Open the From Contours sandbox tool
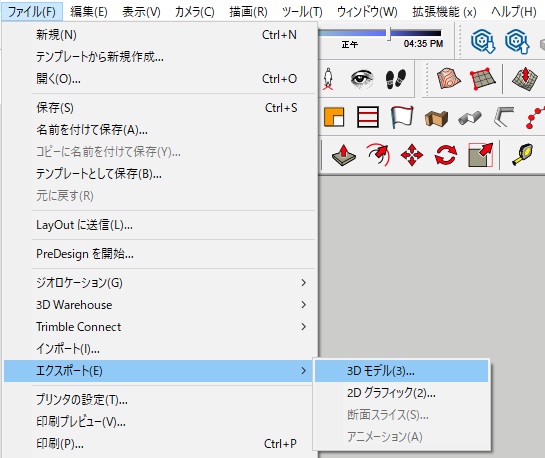Viewport: 545px width, 458px height. pyautogui.click(x=448, y=78)
